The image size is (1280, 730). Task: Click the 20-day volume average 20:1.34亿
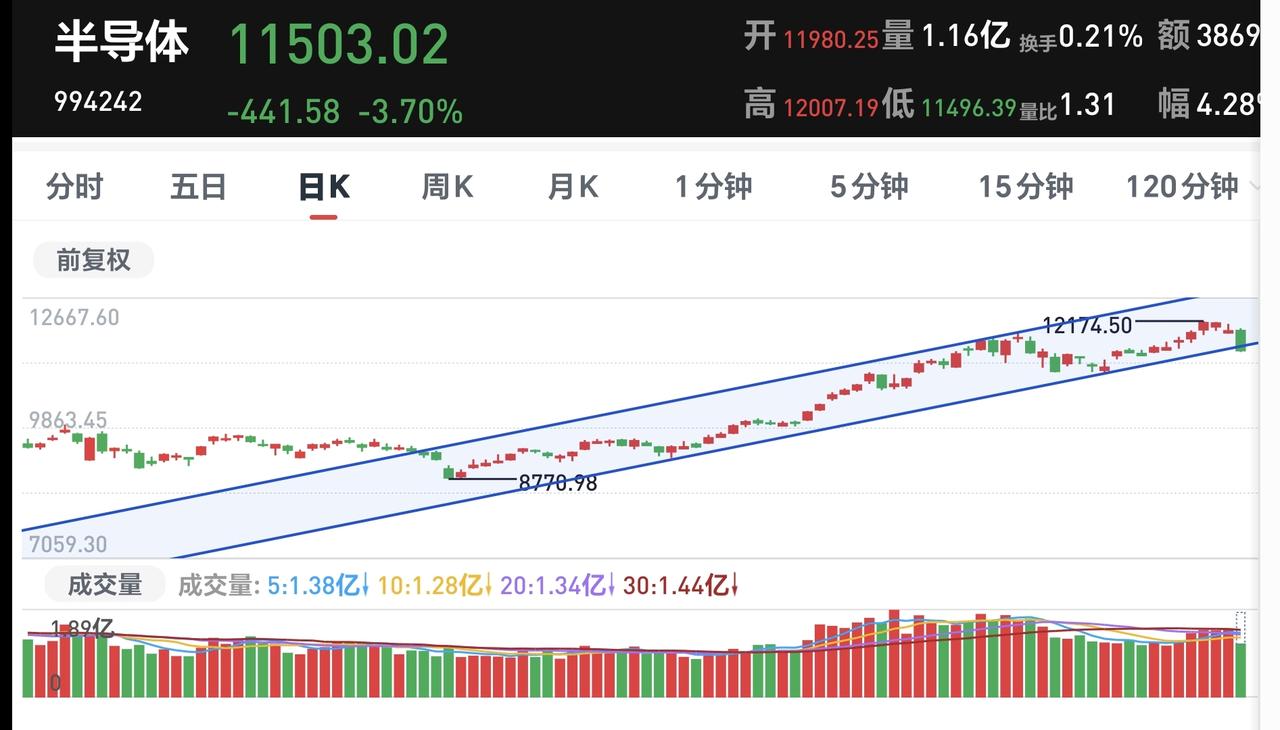click(x=558, y=585)
